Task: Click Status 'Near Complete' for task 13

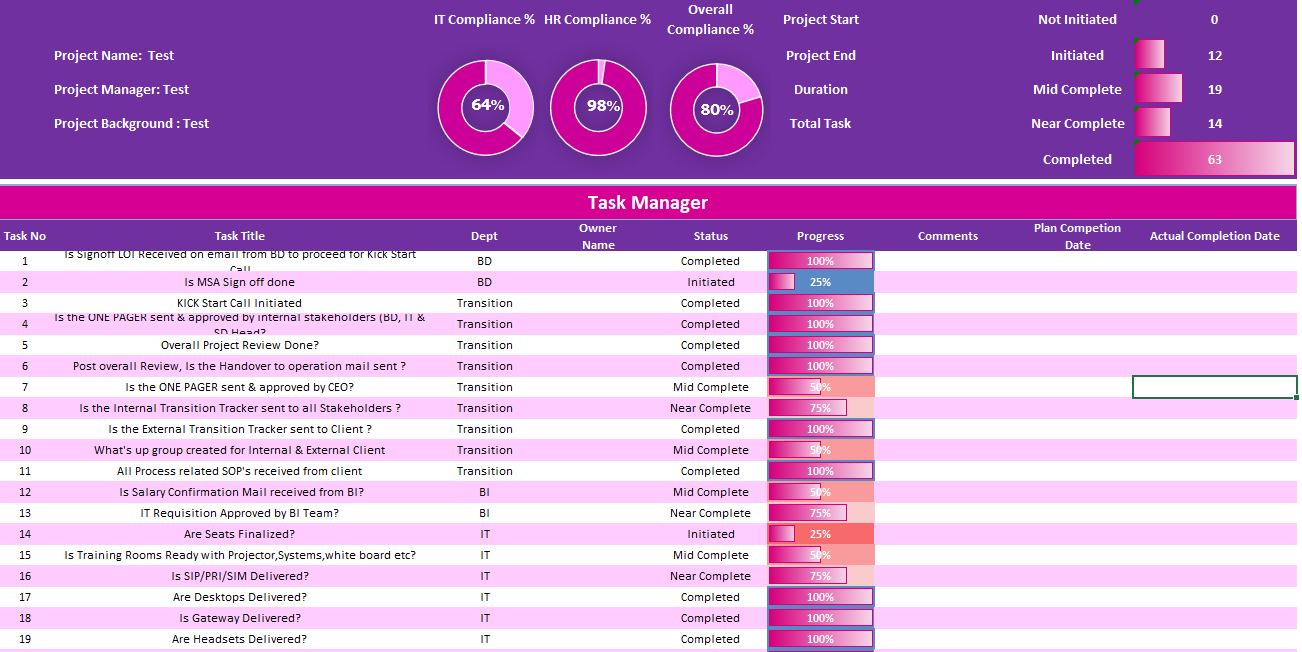Action: 711,513
